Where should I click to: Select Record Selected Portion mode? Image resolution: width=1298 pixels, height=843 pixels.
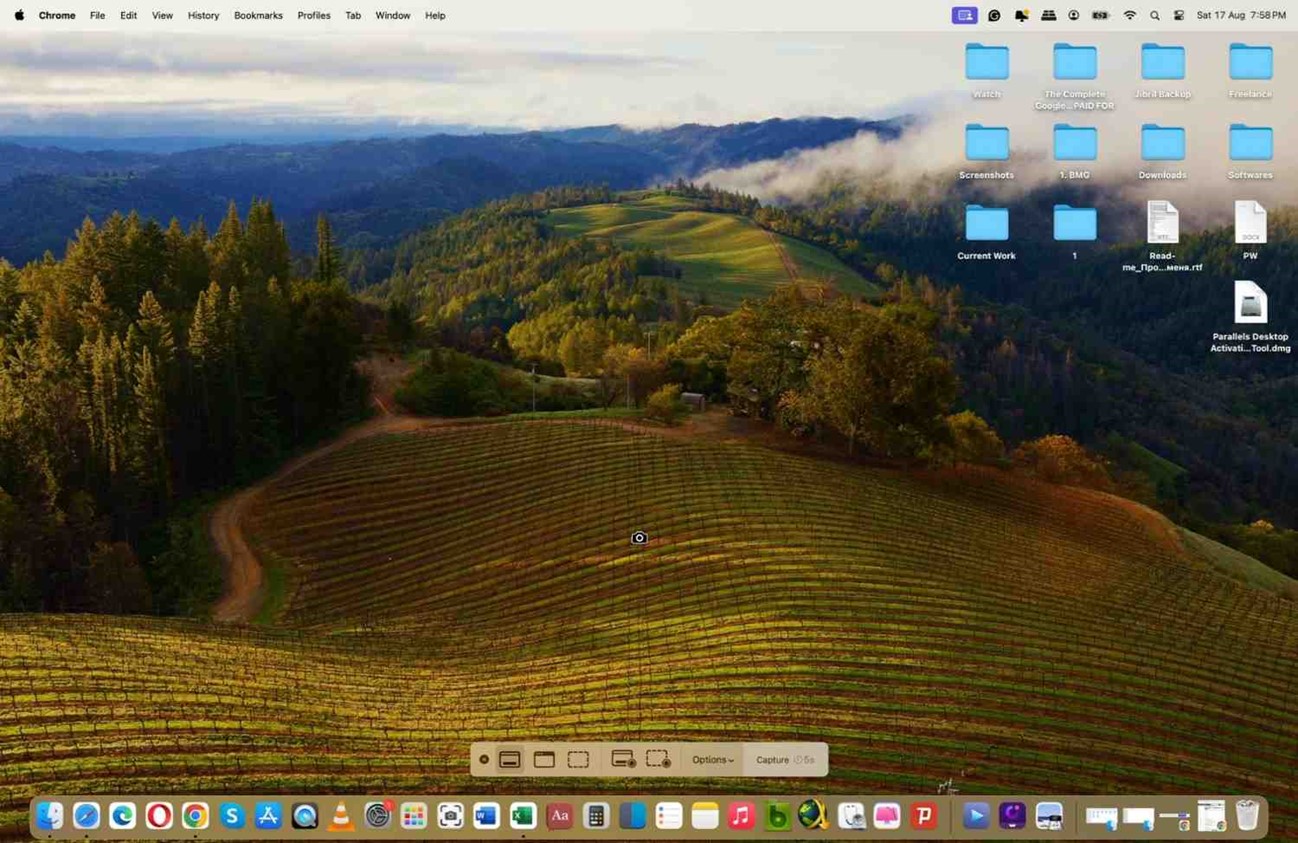658,760
